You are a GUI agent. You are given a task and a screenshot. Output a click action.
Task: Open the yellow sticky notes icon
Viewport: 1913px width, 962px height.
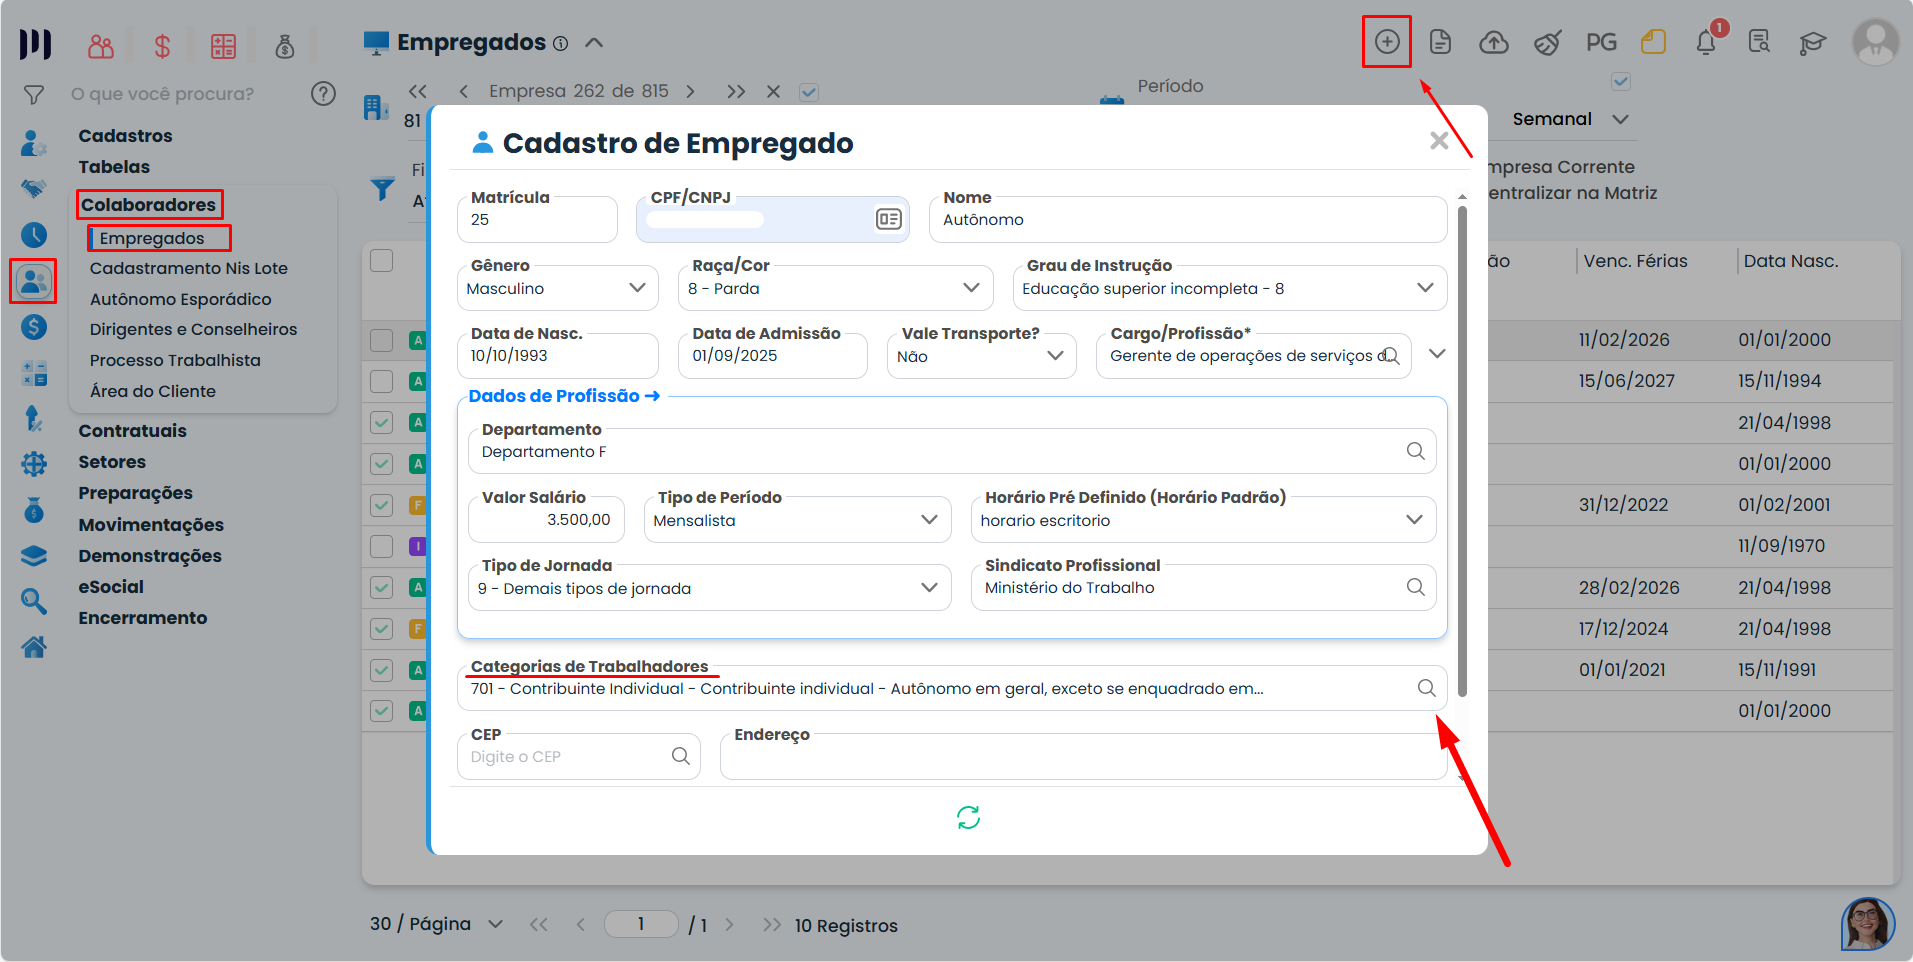tap(1654, 42)
